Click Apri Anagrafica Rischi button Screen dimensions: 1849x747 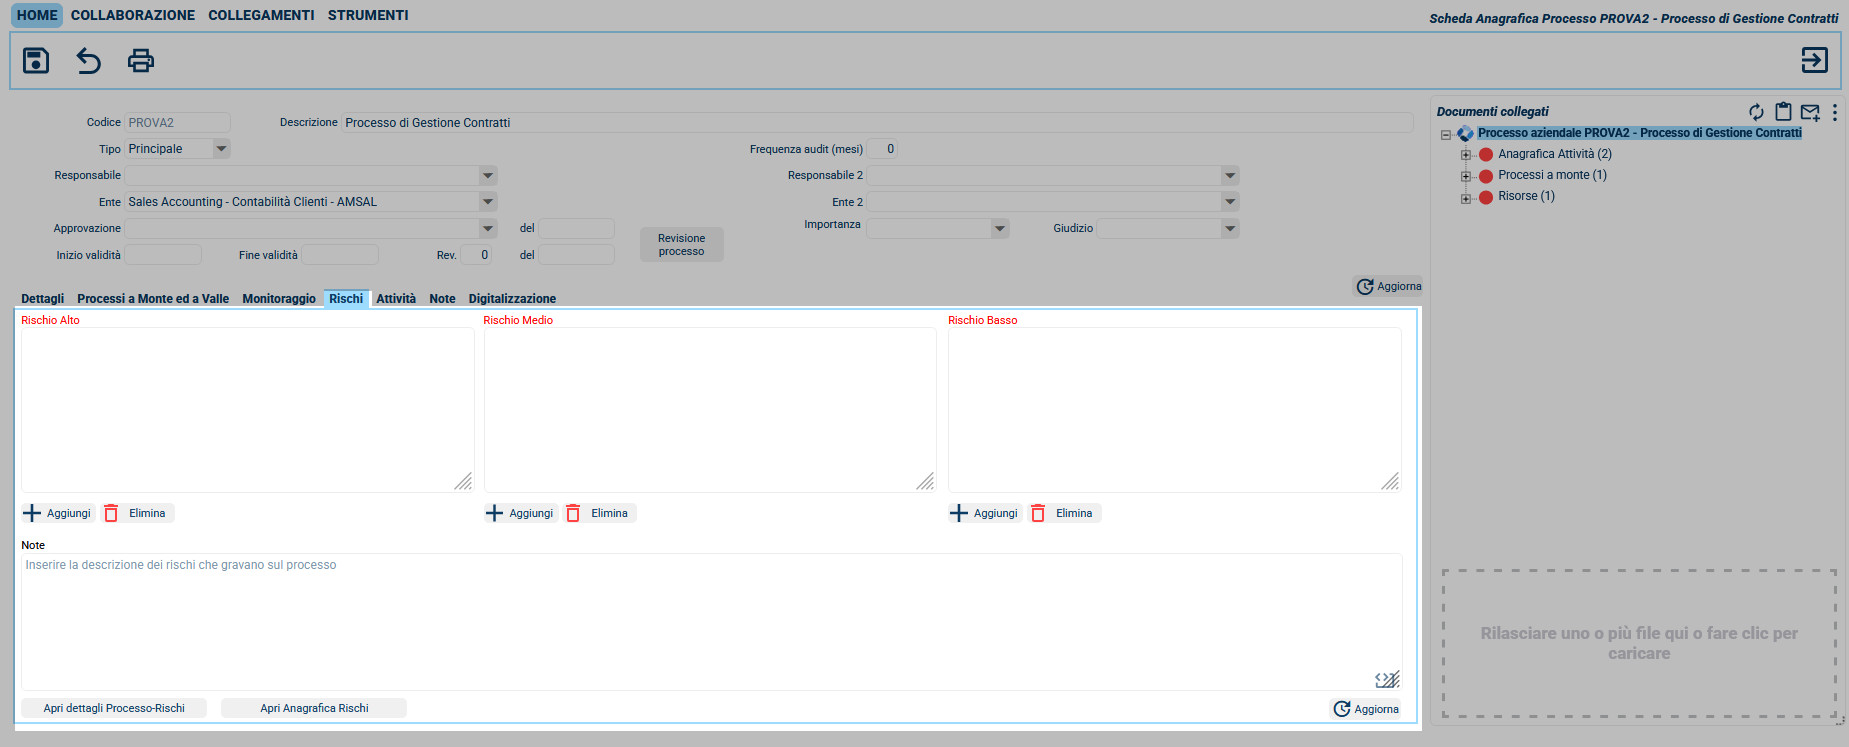tap(314, 708)
